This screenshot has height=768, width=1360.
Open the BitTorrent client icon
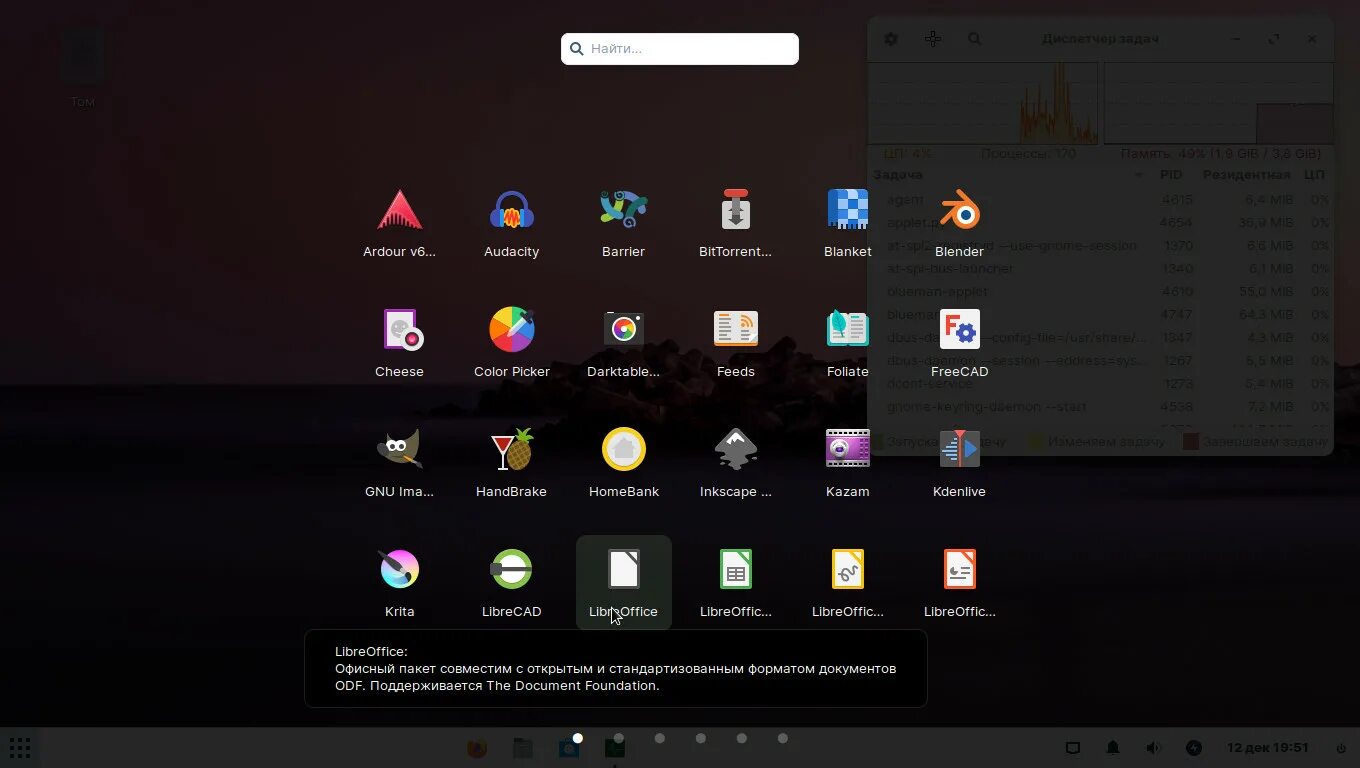735,223
